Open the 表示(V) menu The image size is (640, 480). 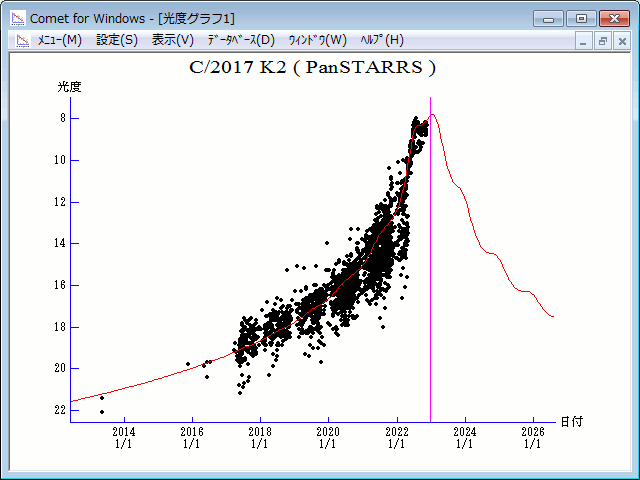(172, 40)
